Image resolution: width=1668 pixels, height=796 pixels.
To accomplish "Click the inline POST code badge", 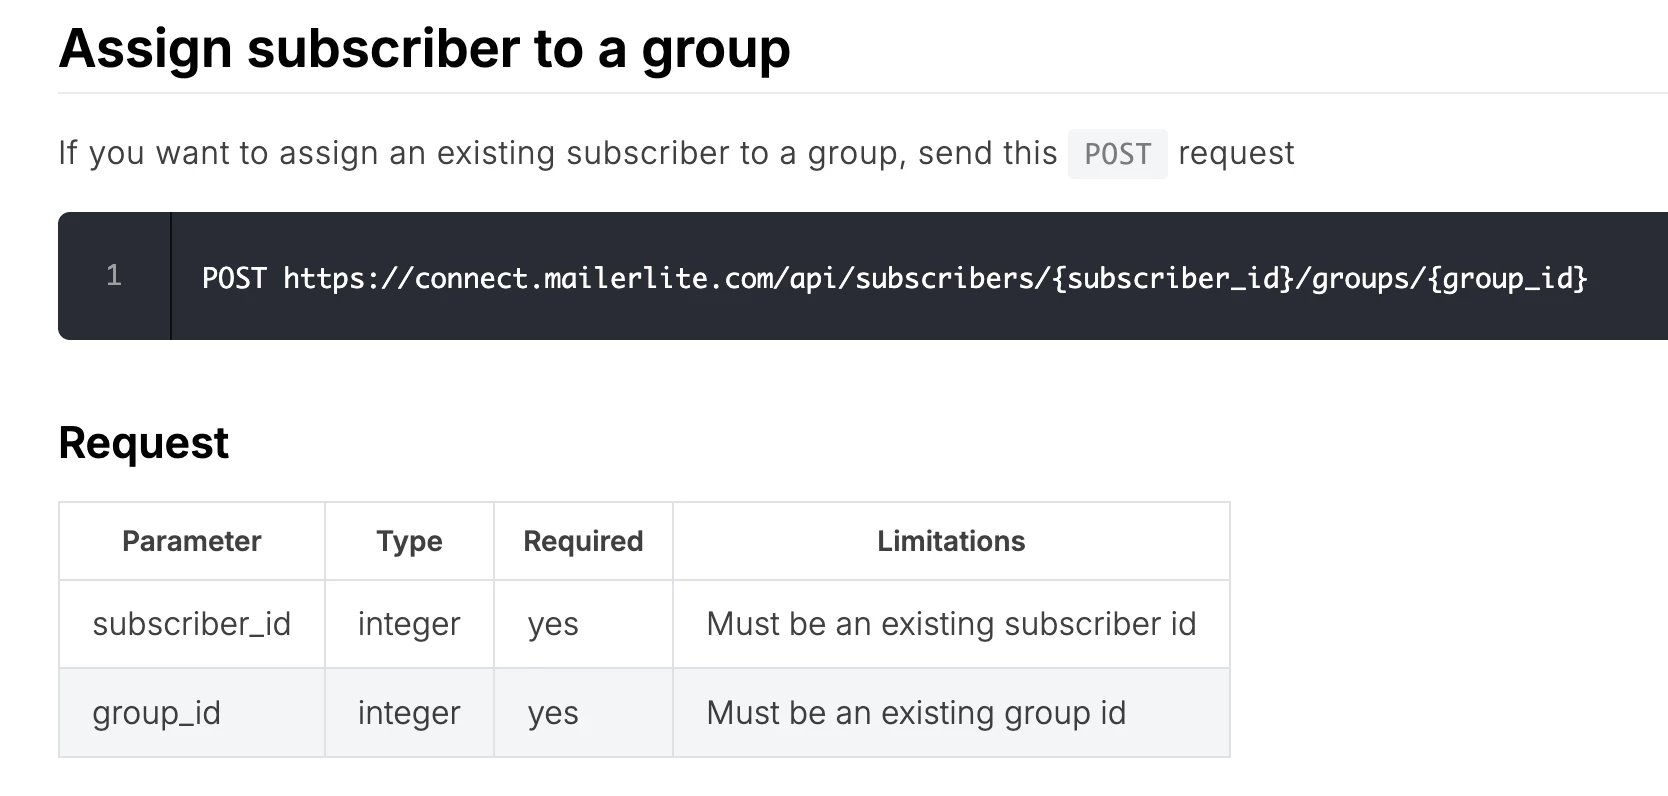I will (x=1117, y=154).
